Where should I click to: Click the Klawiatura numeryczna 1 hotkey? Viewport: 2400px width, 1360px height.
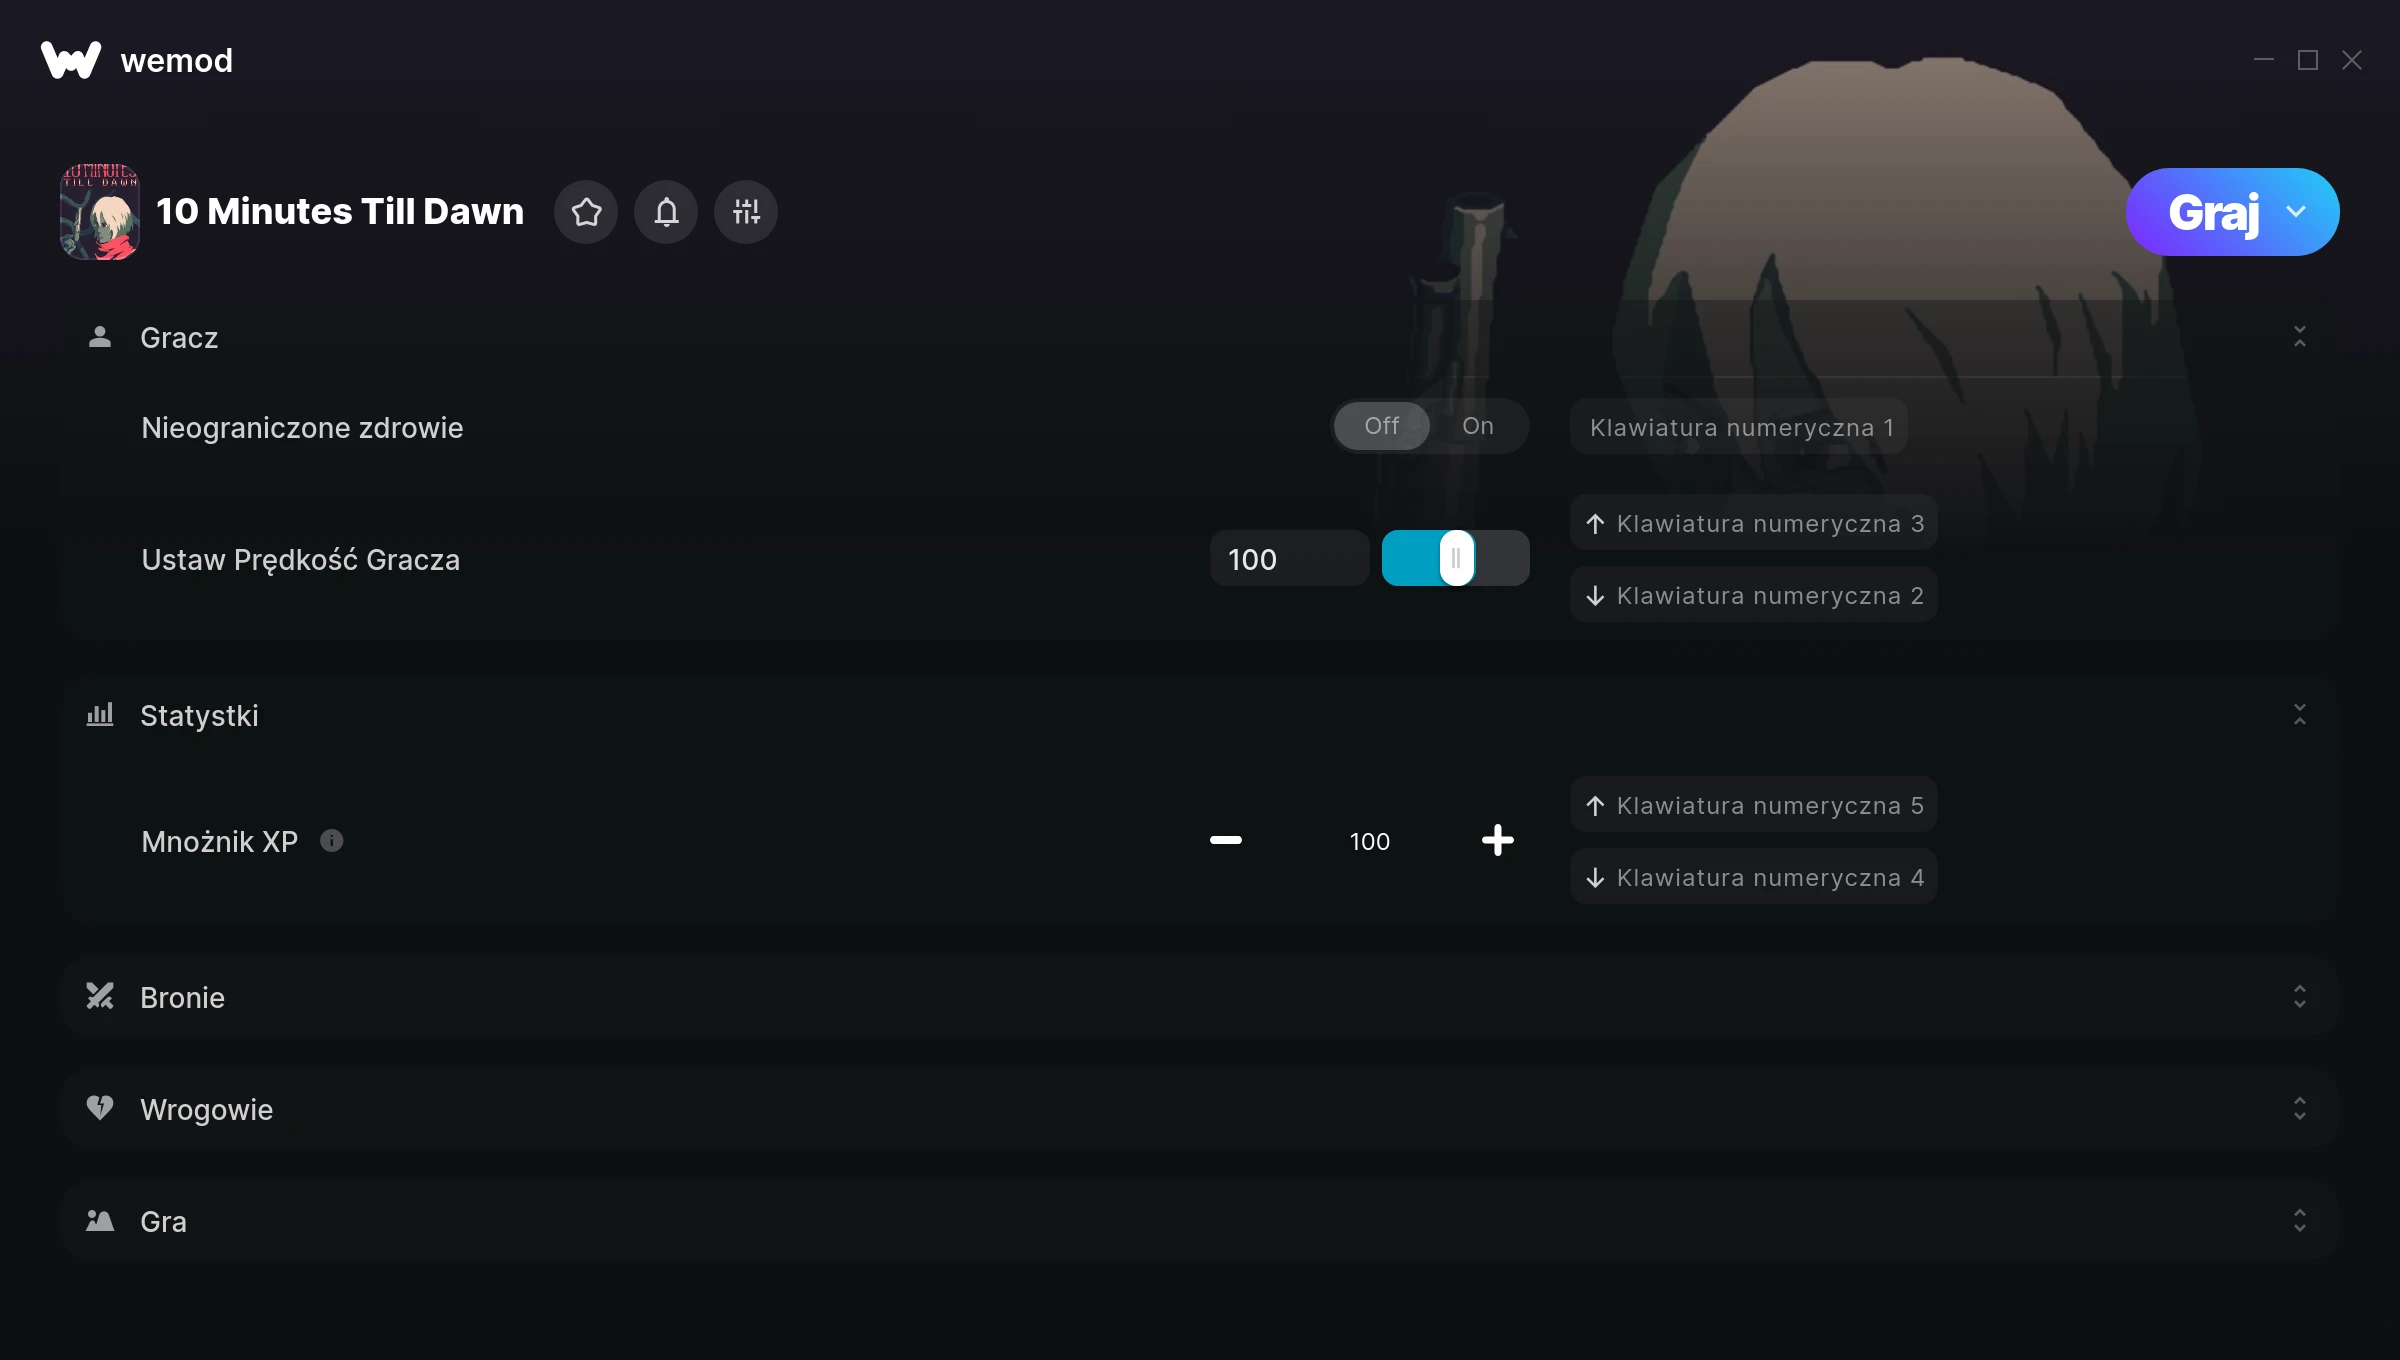pyautogui.click(x=1740, y=428)
